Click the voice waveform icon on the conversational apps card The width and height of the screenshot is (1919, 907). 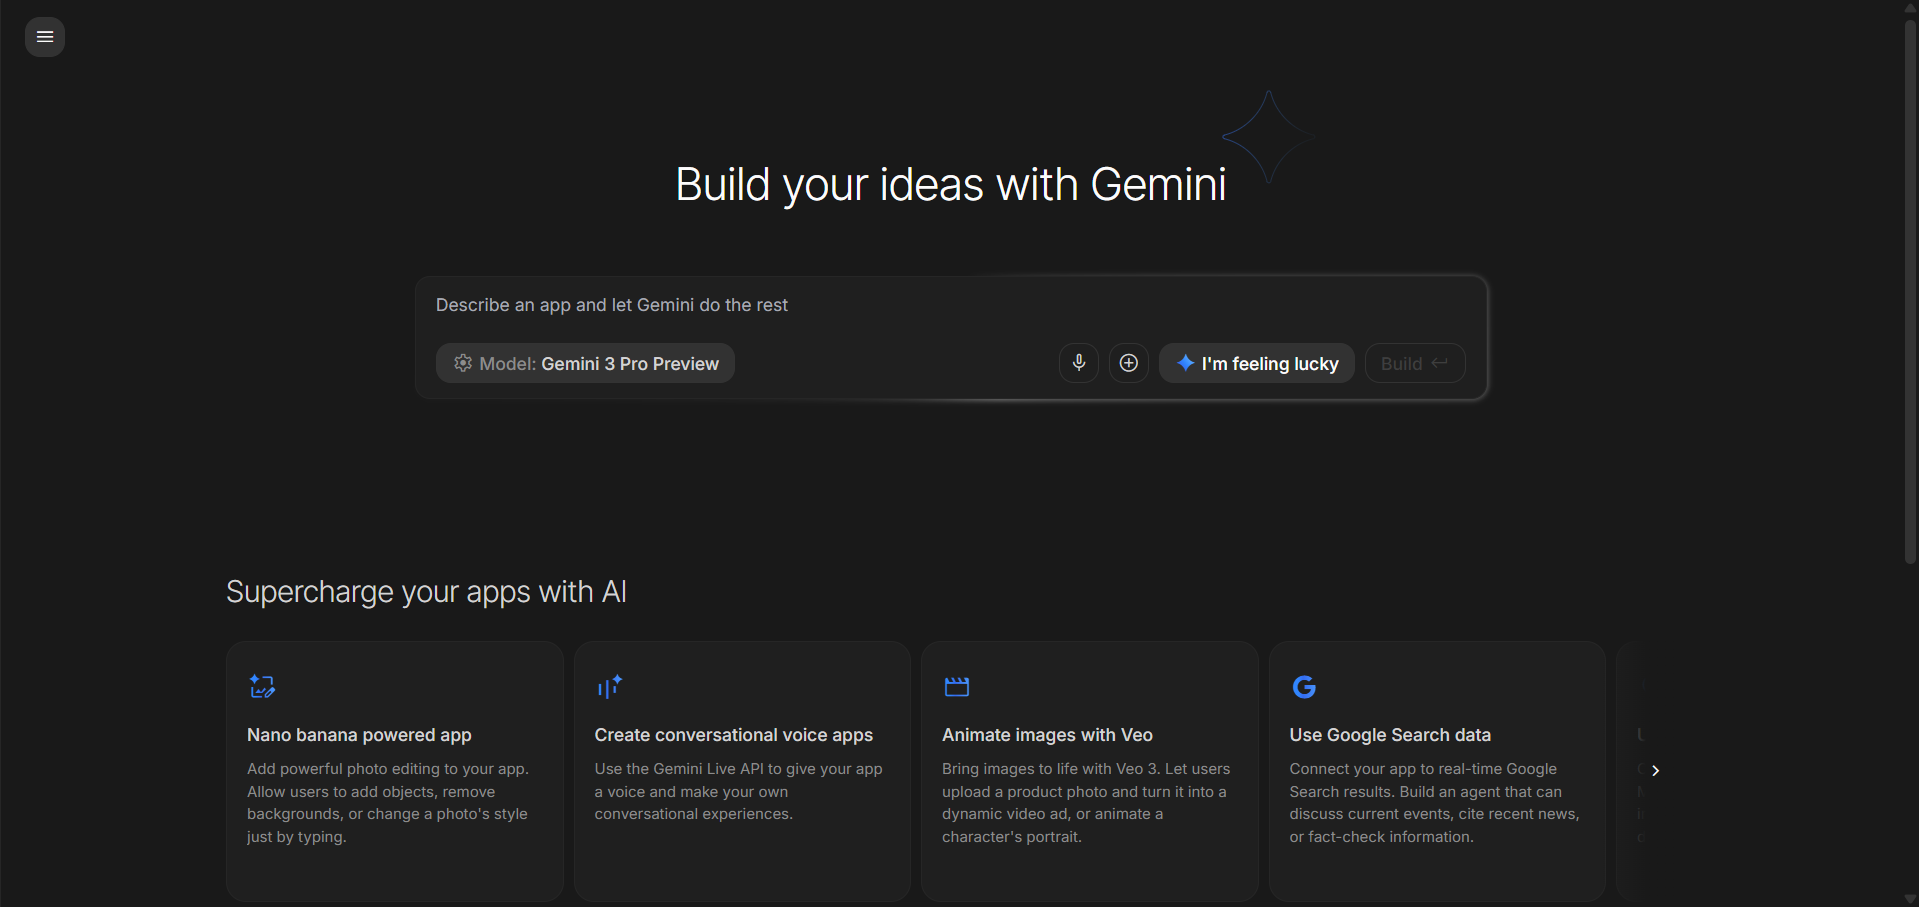pos(610,686)
